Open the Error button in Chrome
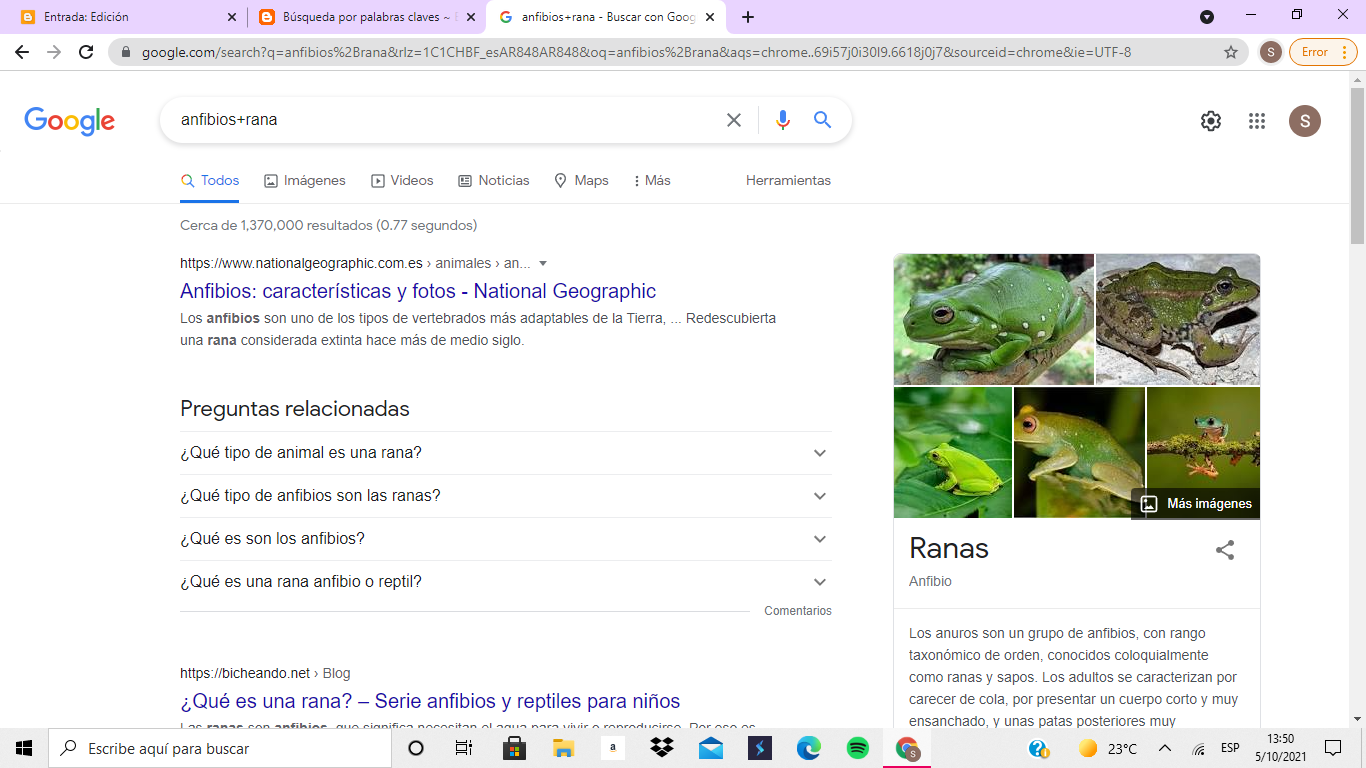The height and width of the screenshot is (768, 1366). click(x=1323, y=52)
